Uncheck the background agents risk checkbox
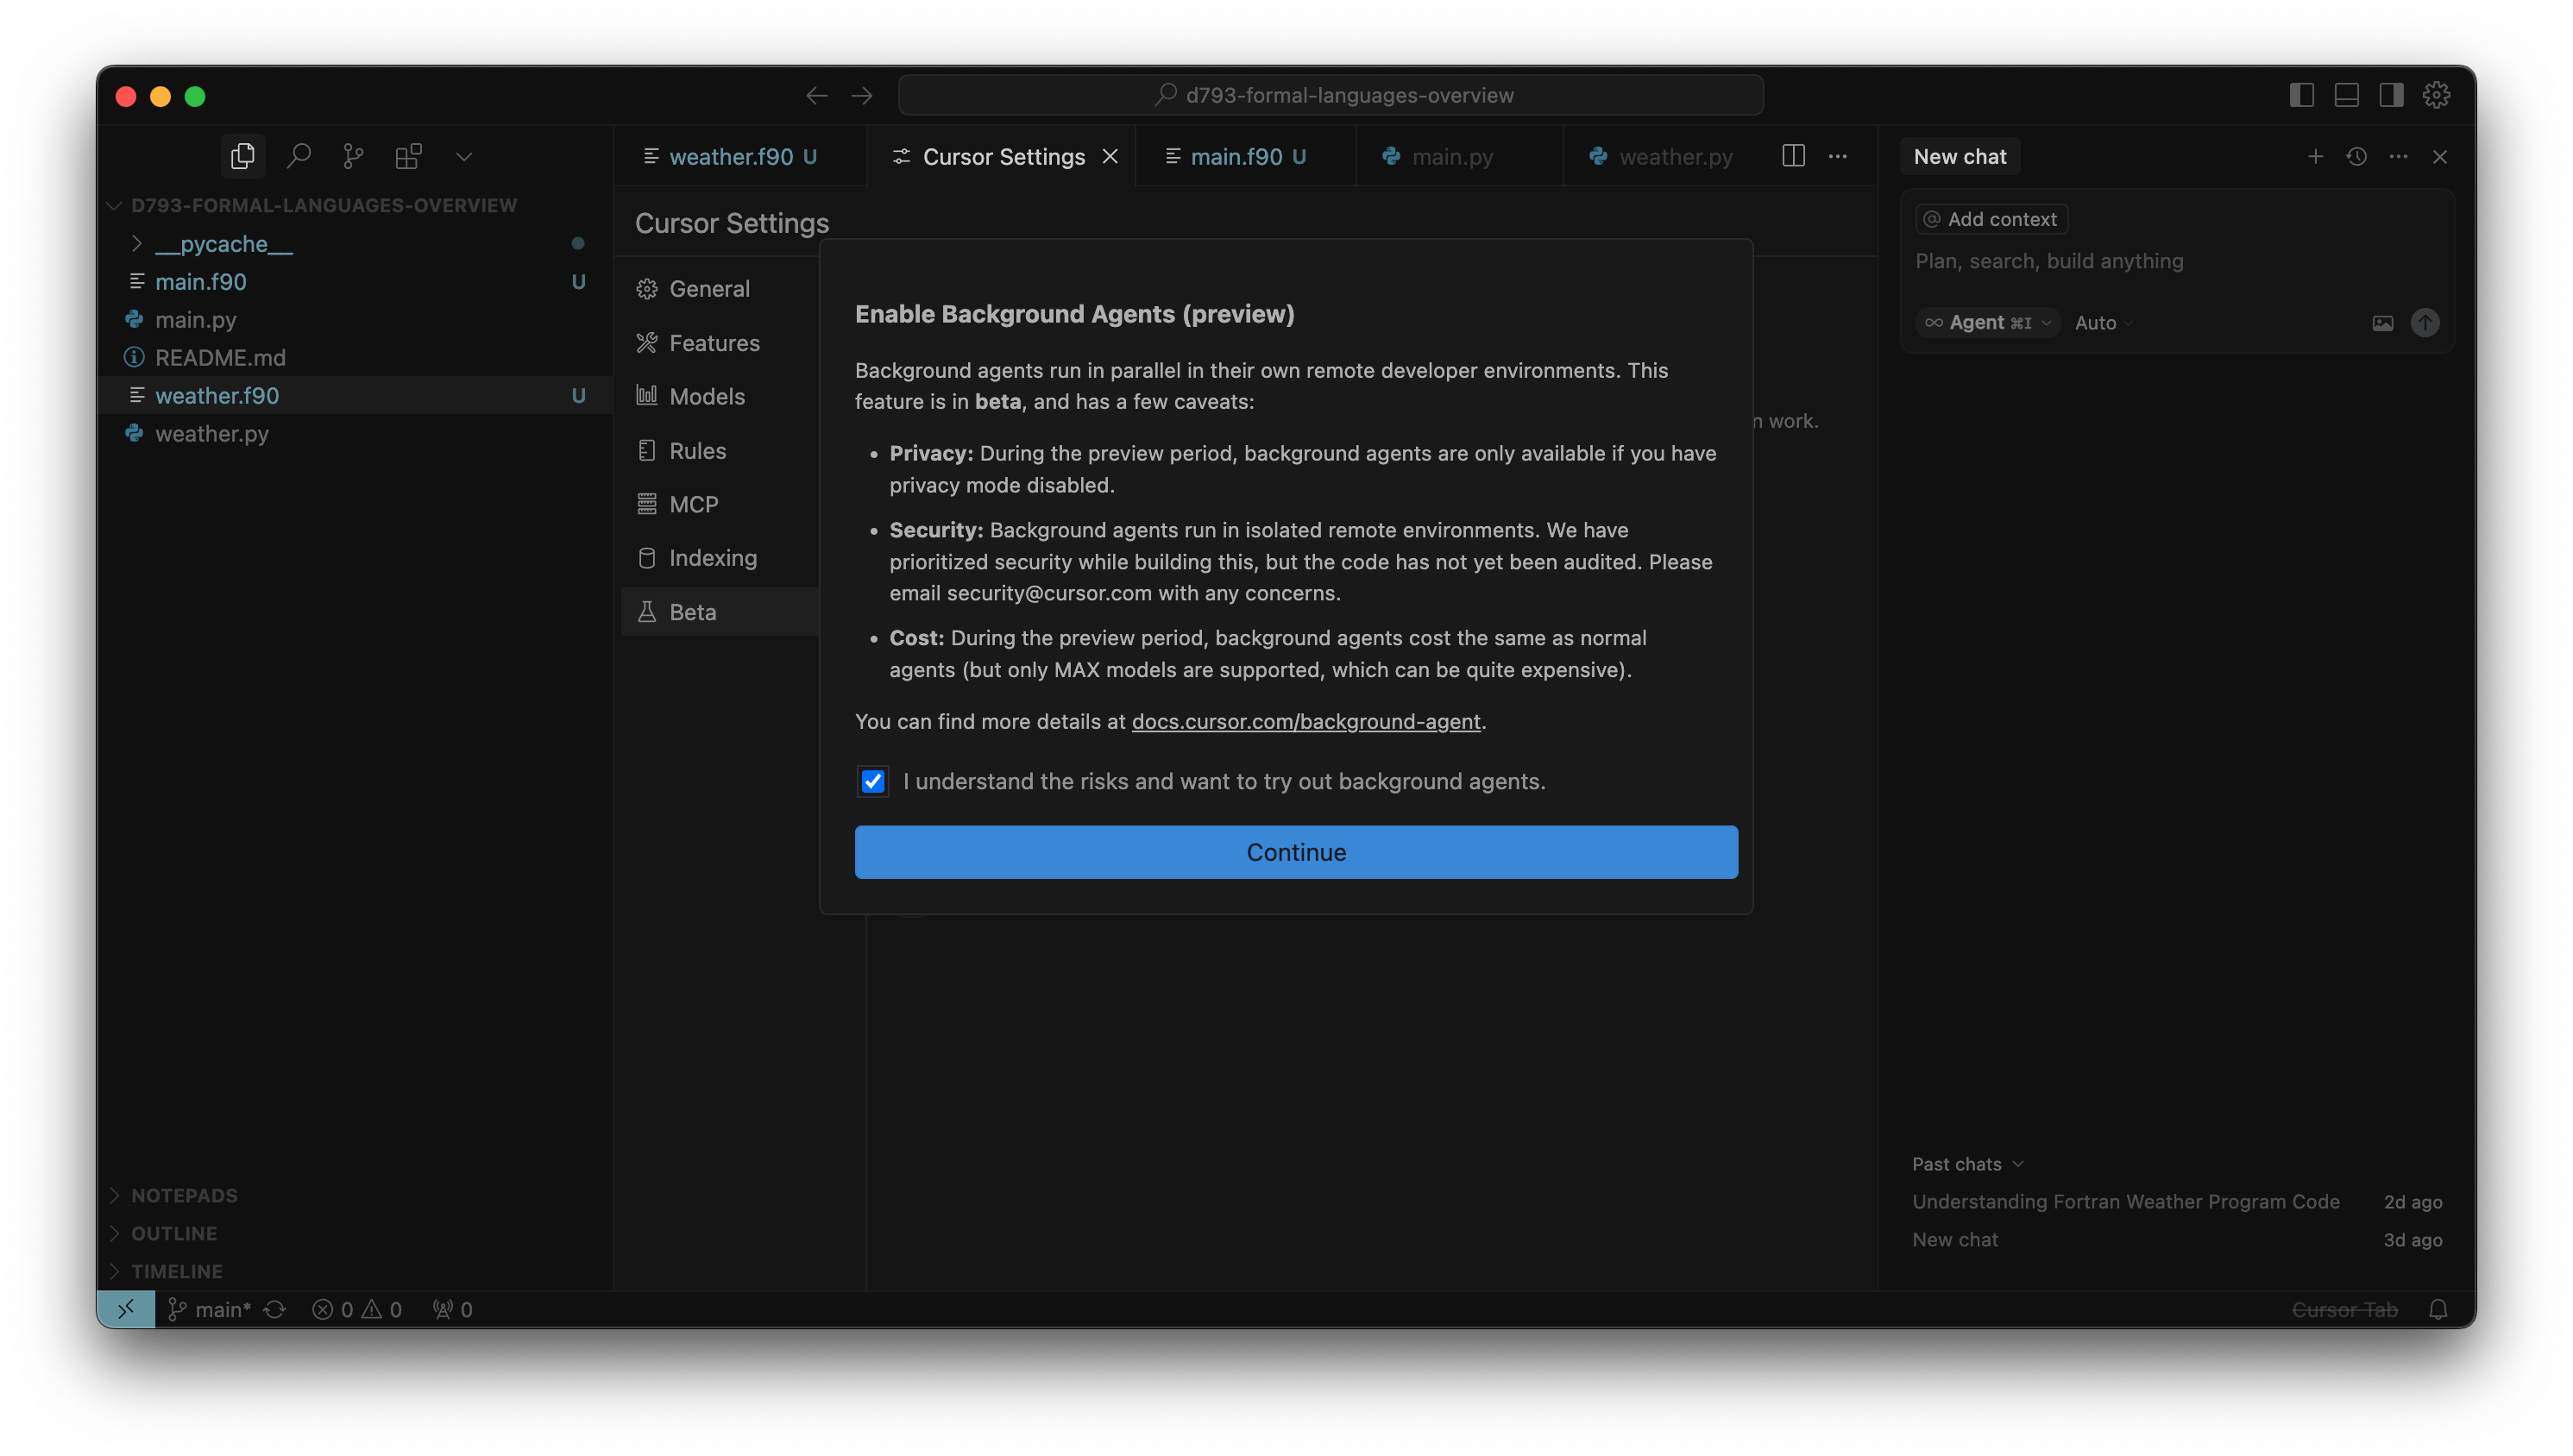2573x1456 pixels. 872,781
